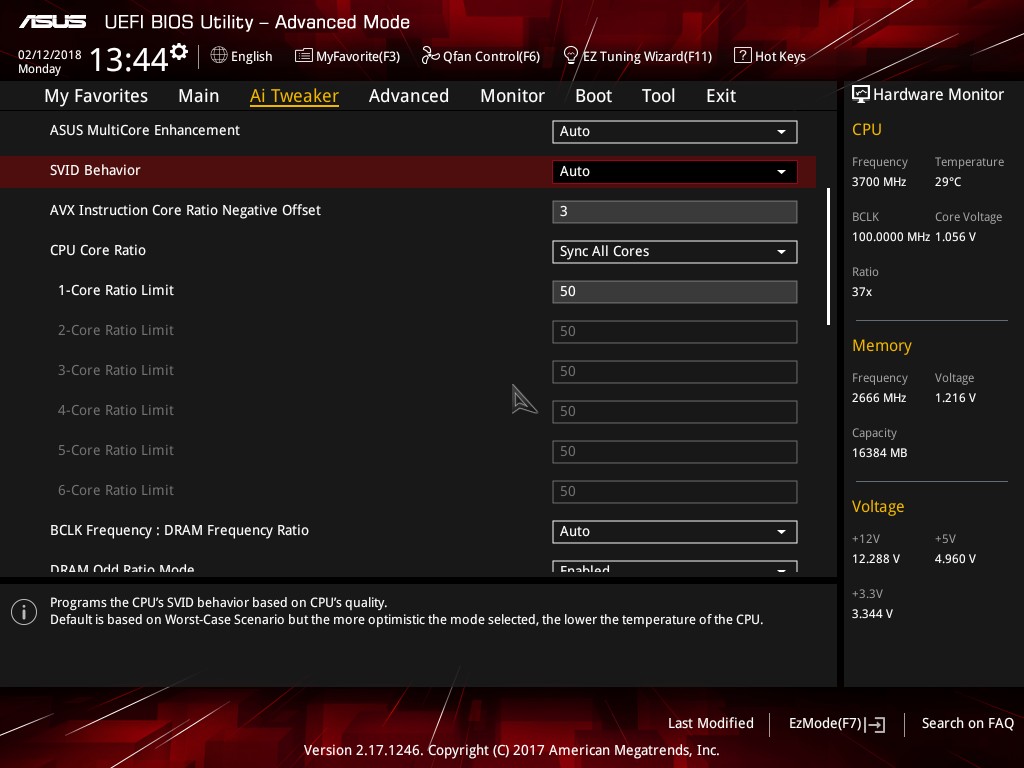Click the Capacity value 16384 MB
Viewport: 1024px width, 768px height.
pos(880,453)
